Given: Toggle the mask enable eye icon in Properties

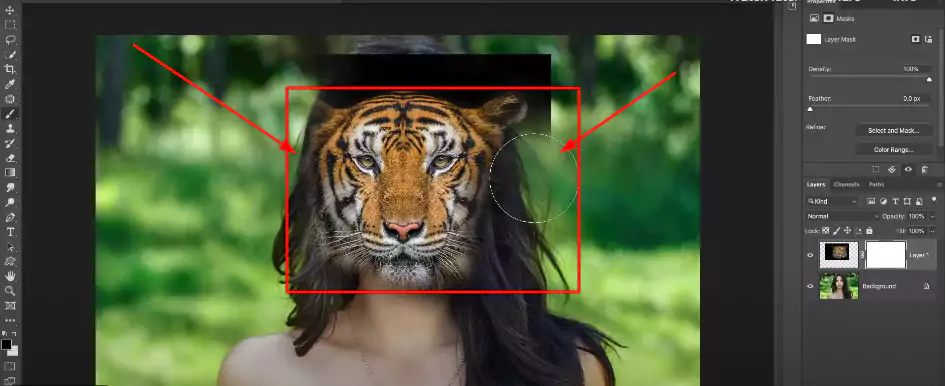Looking at the screenshot, I should pos(908,169).
